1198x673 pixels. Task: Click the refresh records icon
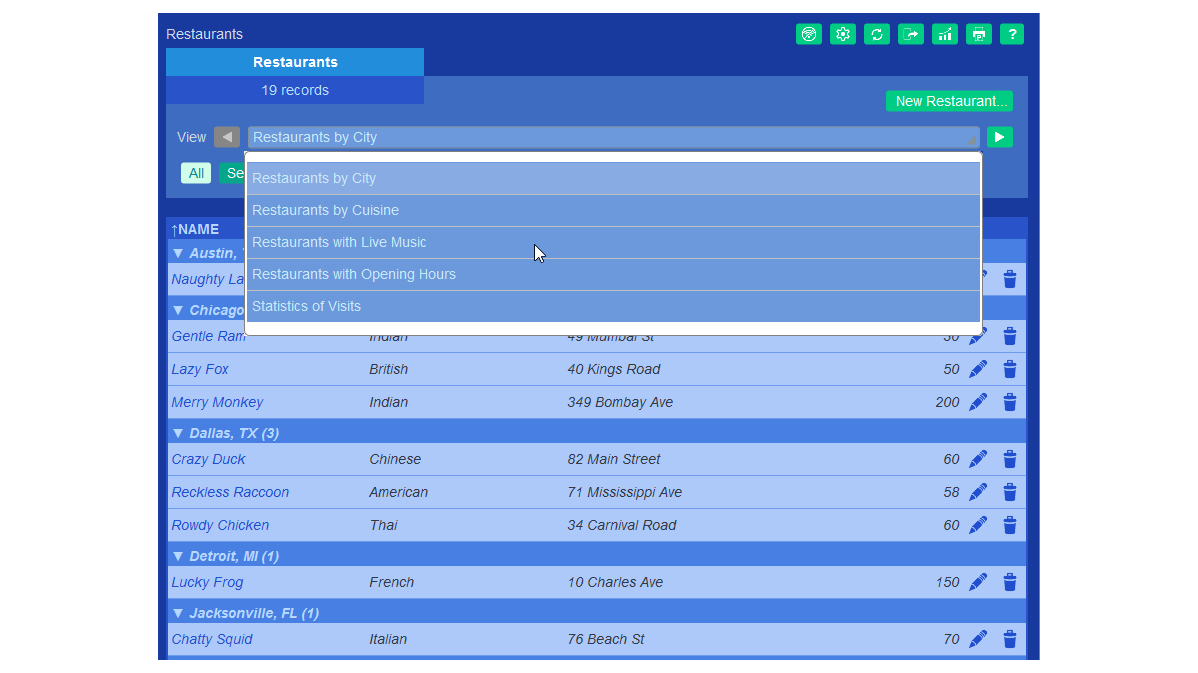point(877,34)
